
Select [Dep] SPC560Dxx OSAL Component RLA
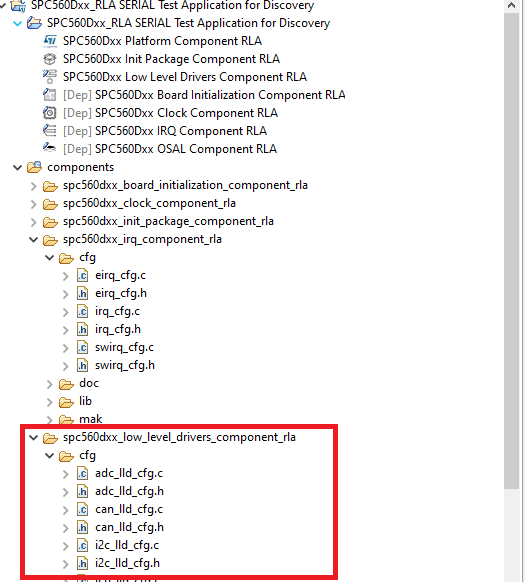pyautogui.click(x=170, y=149)
